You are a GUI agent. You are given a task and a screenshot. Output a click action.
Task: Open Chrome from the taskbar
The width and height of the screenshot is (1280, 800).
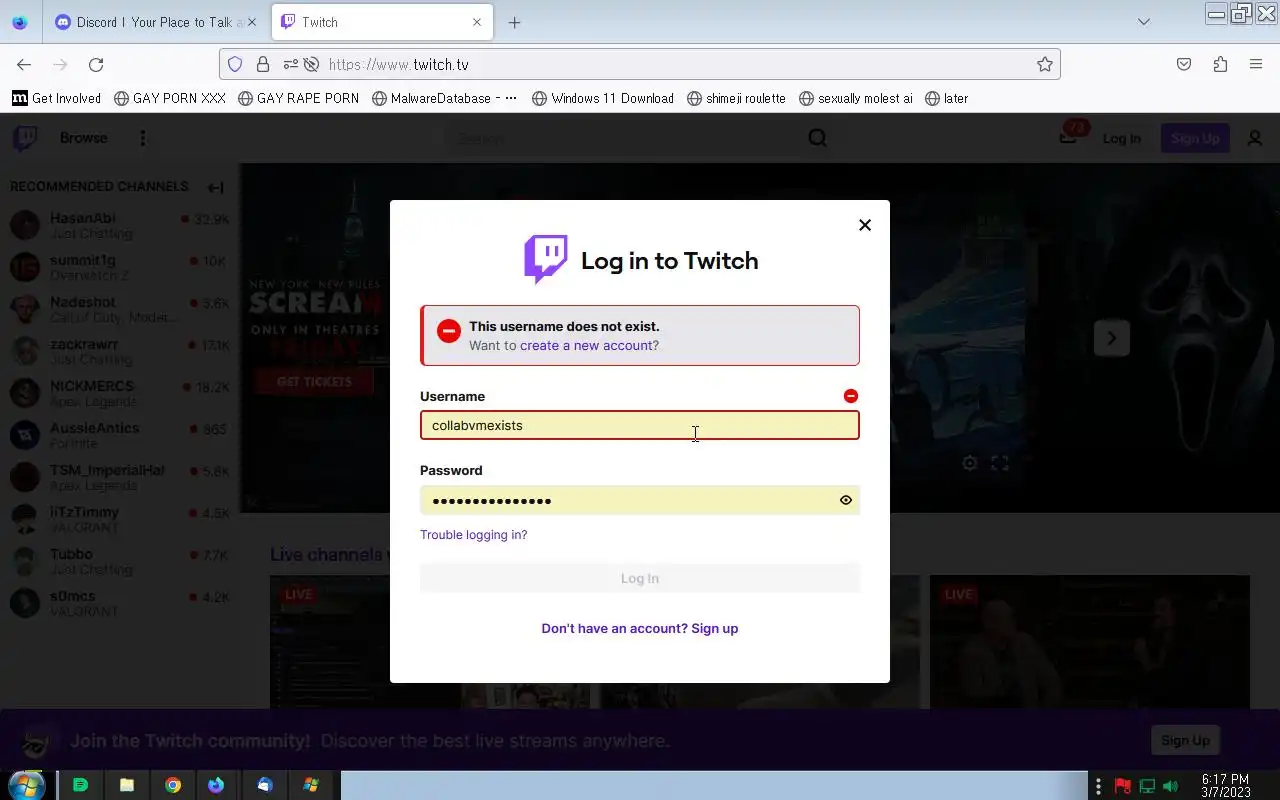coord(173,785)
